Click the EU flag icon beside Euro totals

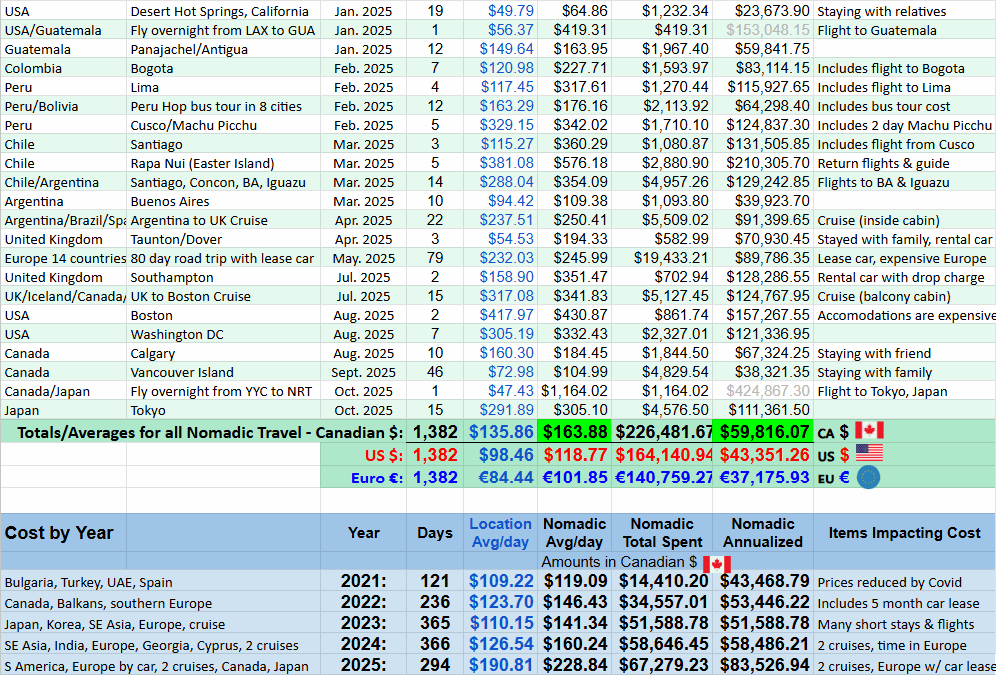[x=869, y=477]
